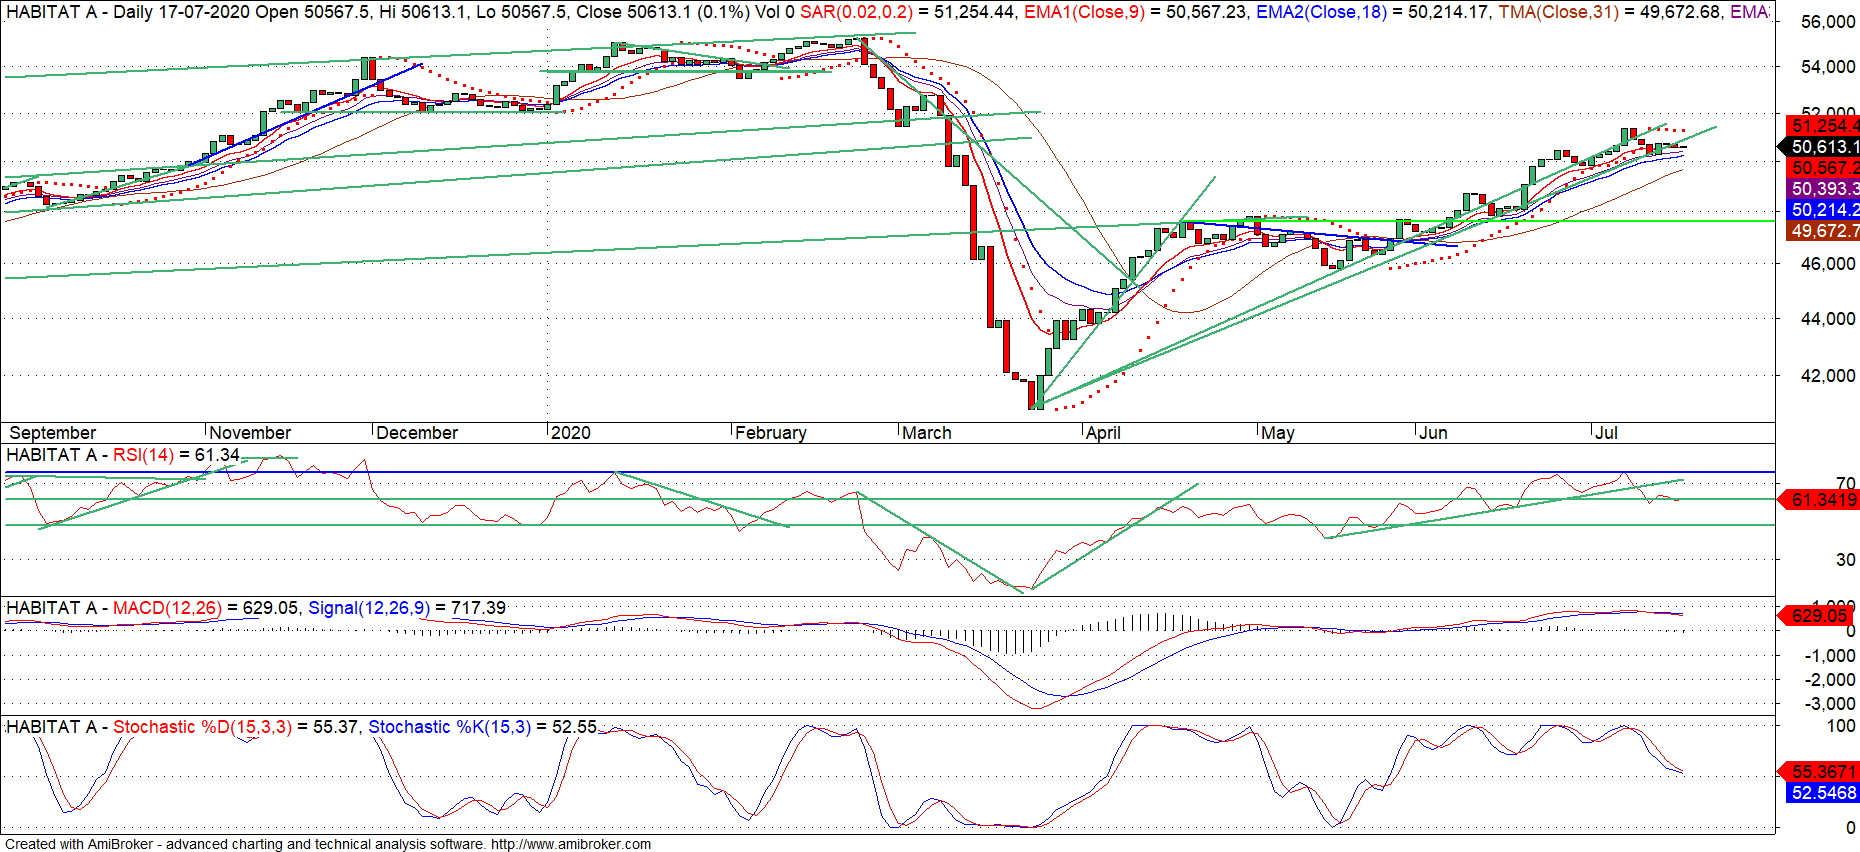The height and width of the screenshot is (852, 1860).
Task: Click the red 50,567.2 EMA1 price tag
Action: [x=1824, y=168]
